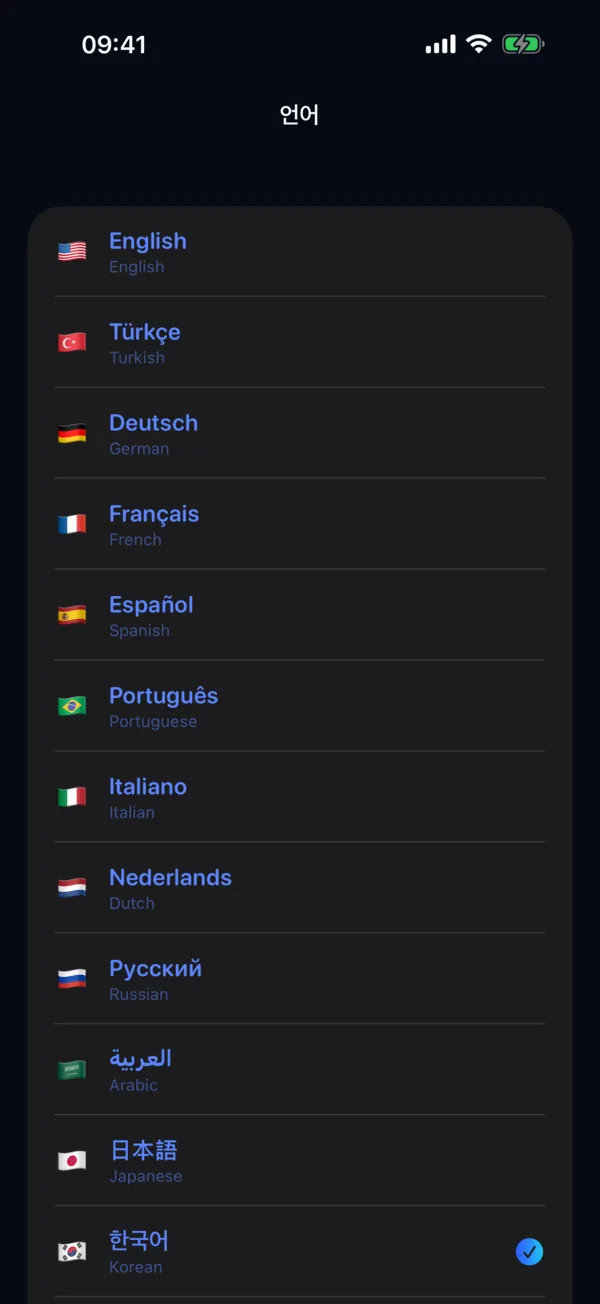The image size is (600, 1304).
Task: Tap the United States flag icon
Action: tap(72, 251)
